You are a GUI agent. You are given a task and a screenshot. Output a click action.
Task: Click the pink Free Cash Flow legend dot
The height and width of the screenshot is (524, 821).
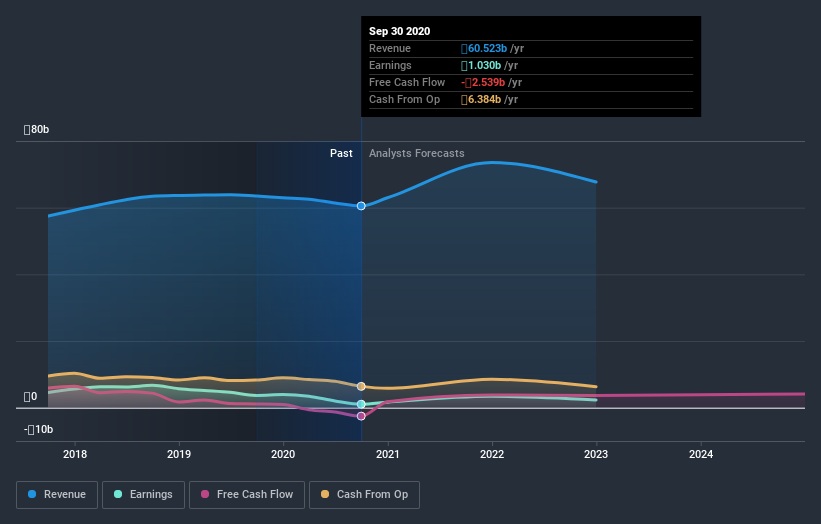(205, 494)
